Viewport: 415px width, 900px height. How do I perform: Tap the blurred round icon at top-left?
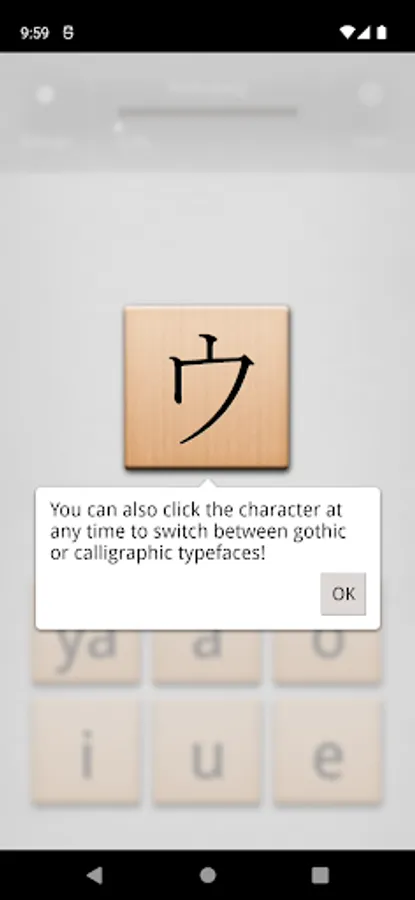pyautogui.click(x=45, y=95)
